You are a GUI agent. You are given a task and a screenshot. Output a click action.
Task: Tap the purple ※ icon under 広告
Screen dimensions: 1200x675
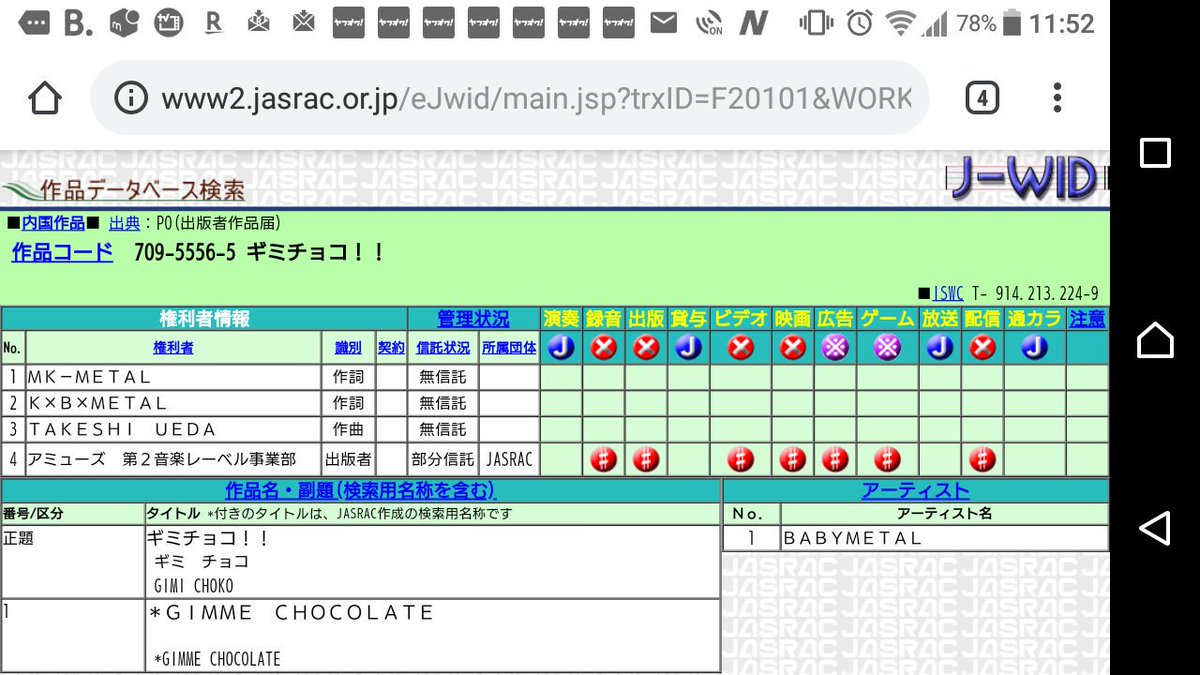pos(835,347)
